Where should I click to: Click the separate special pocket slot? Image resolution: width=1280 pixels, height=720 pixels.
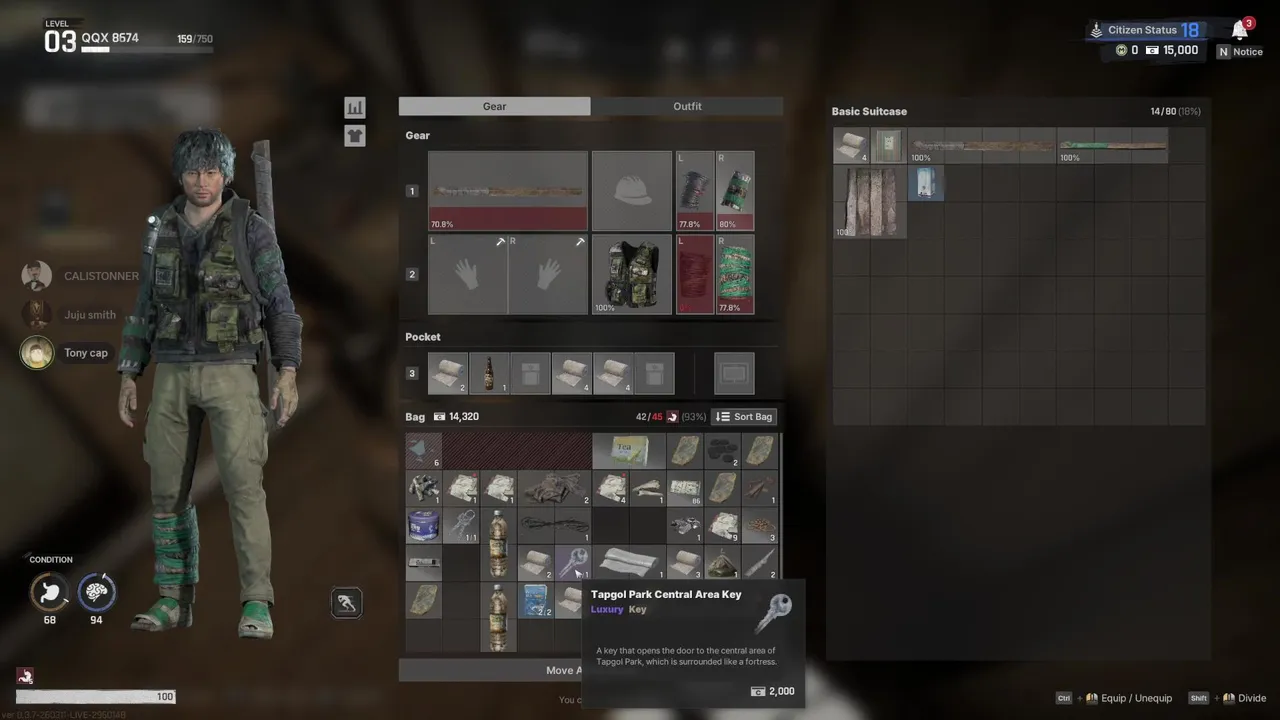[x=734, y=373]
